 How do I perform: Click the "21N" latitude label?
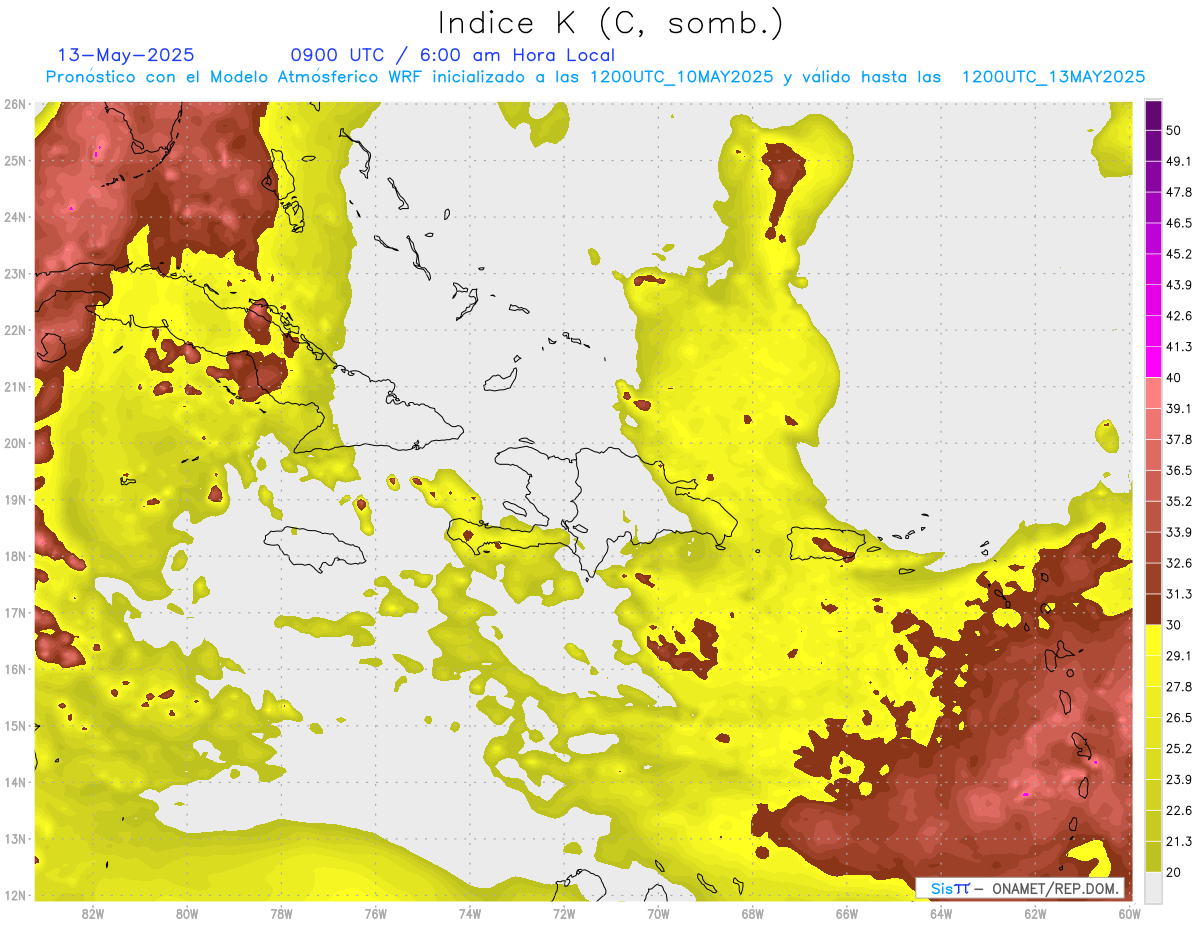(15, 387)
